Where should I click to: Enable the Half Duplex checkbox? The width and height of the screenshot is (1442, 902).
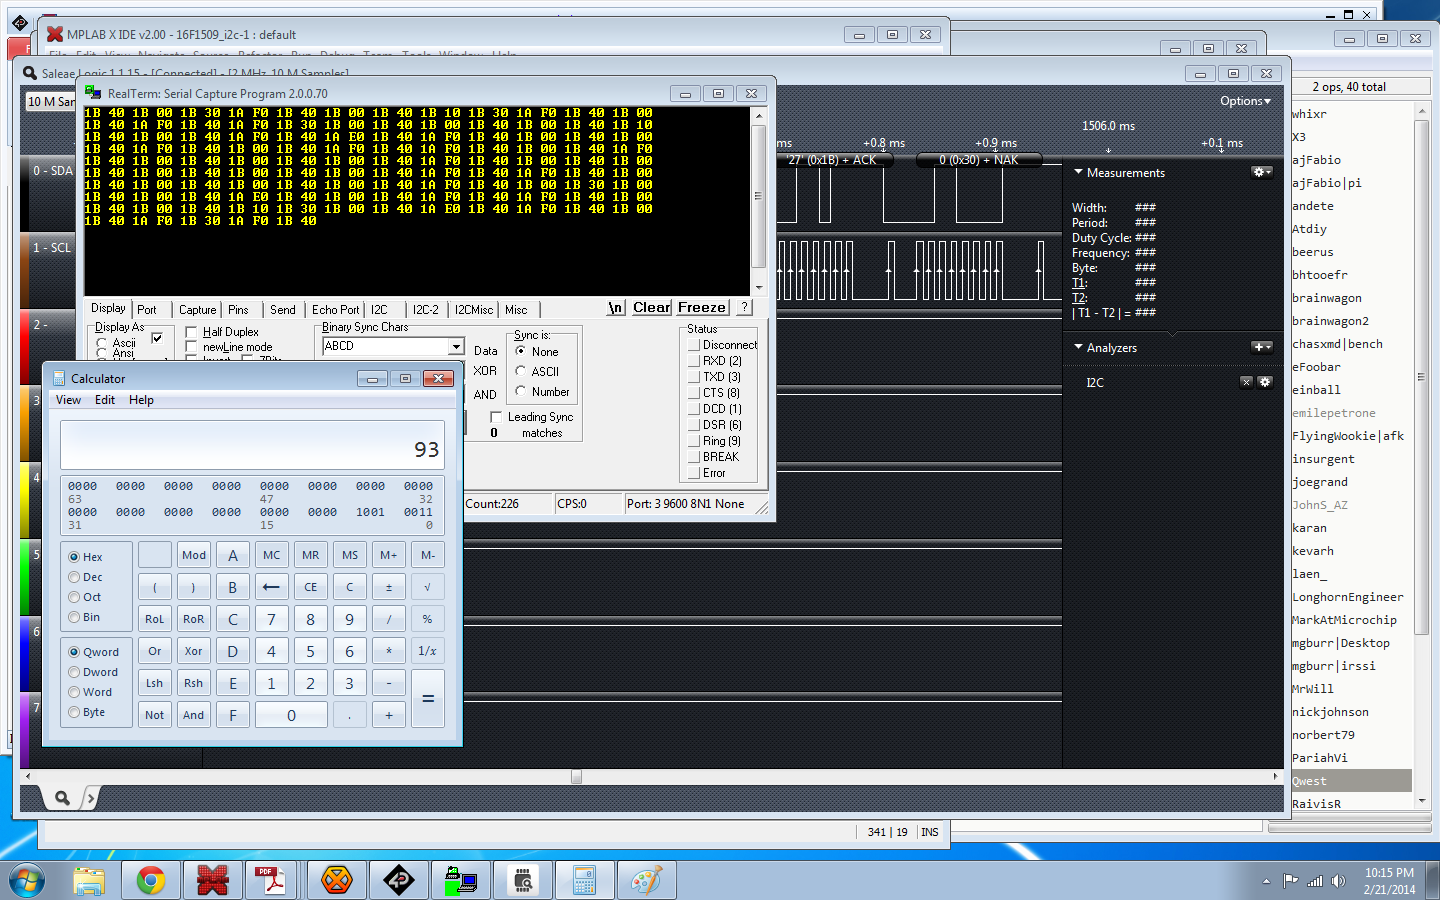[x=191, y=332]
